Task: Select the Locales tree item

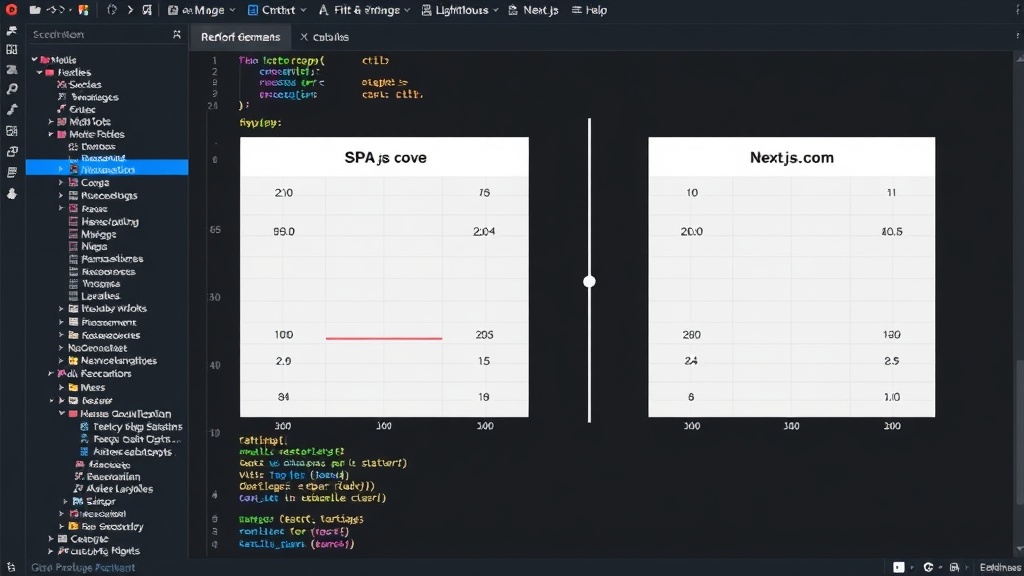Action: point(95,296)
